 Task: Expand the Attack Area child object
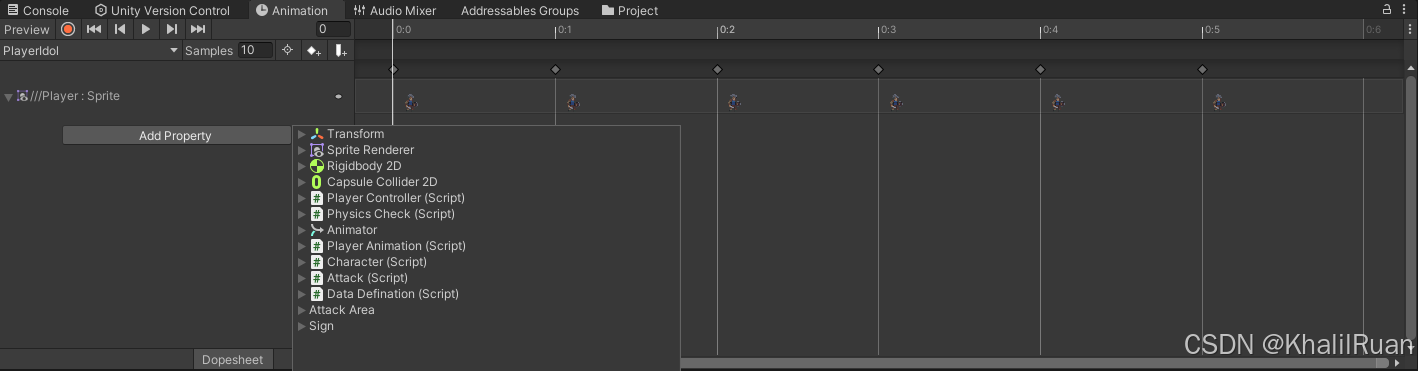[302, 310]
